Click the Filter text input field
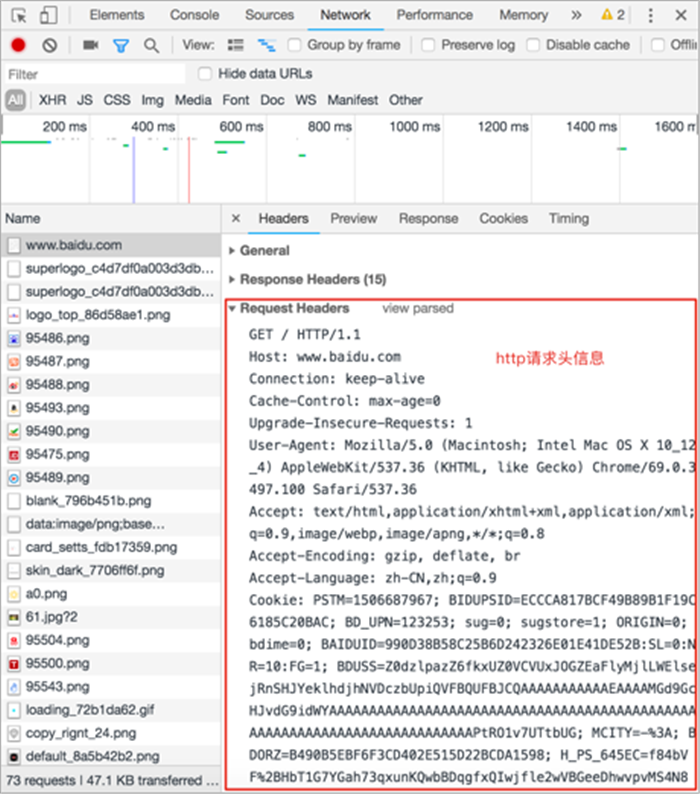The height and width of the screenshot is (794, 700). click(95, 74)
